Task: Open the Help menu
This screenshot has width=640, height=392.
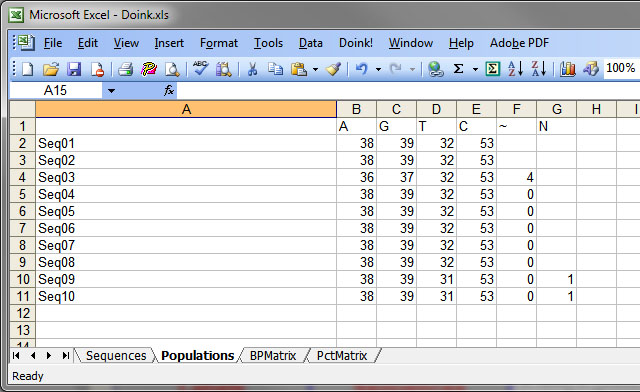Action: coord(461,43)
